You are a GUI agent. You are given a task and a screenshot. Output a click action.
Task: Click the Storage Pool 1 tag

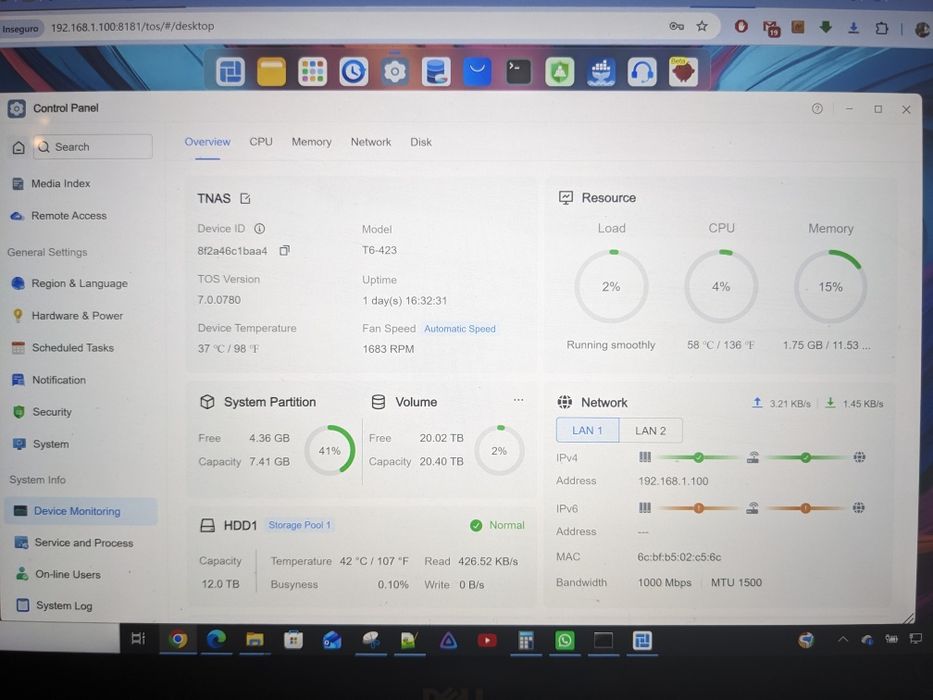[x=299, y=525]
